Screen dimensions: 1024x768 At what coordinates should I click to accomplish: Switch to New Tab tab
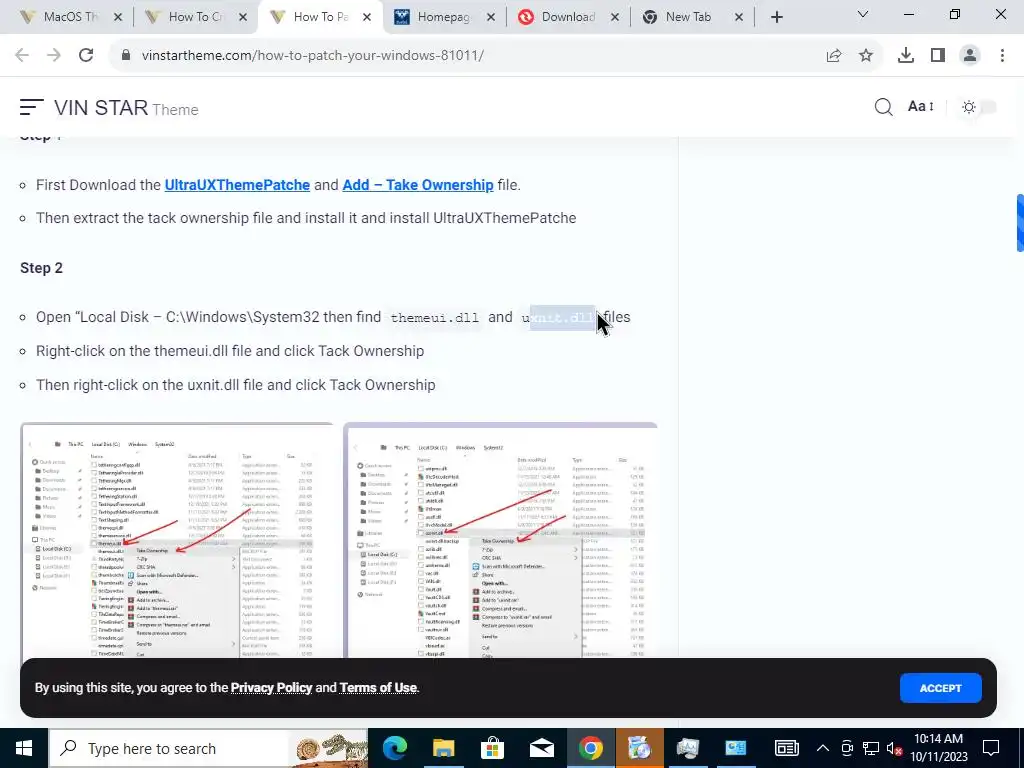pyautogui.click(x=692, y=17)
